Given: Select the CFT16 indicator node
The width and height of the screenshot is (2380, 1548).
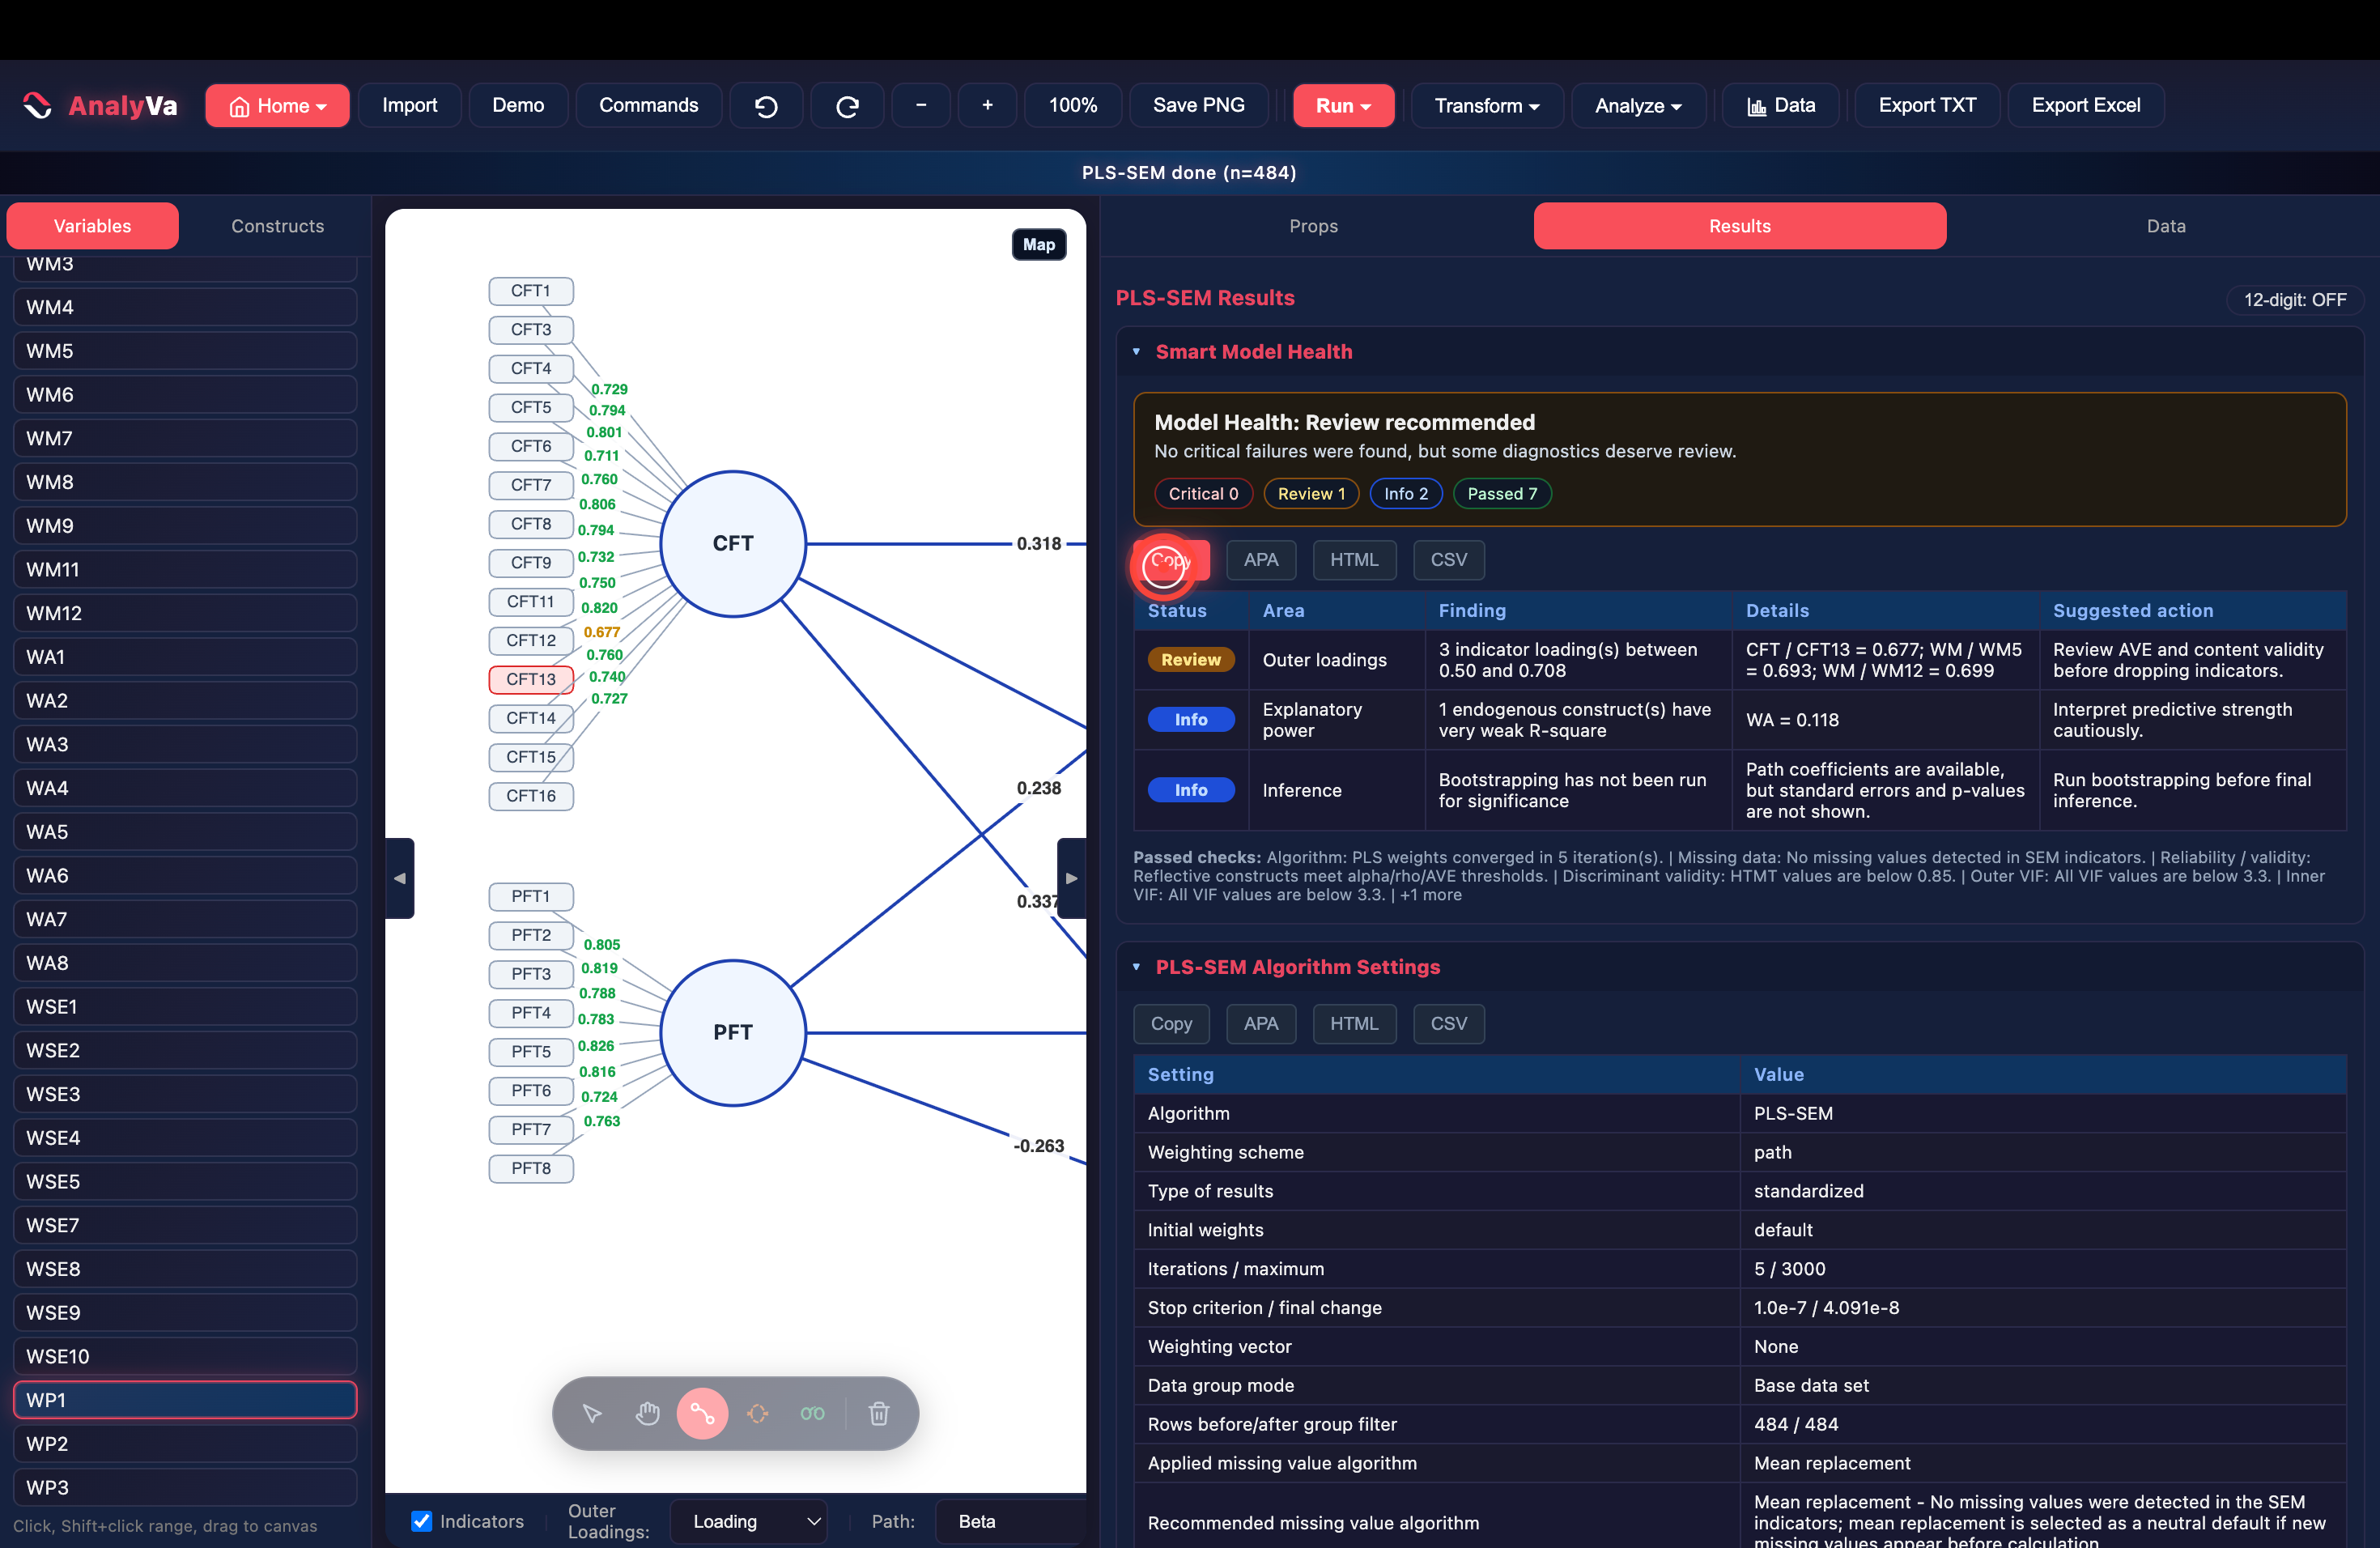Looking at the screenshot, I should pyautogui.click(x=531, y=796).
